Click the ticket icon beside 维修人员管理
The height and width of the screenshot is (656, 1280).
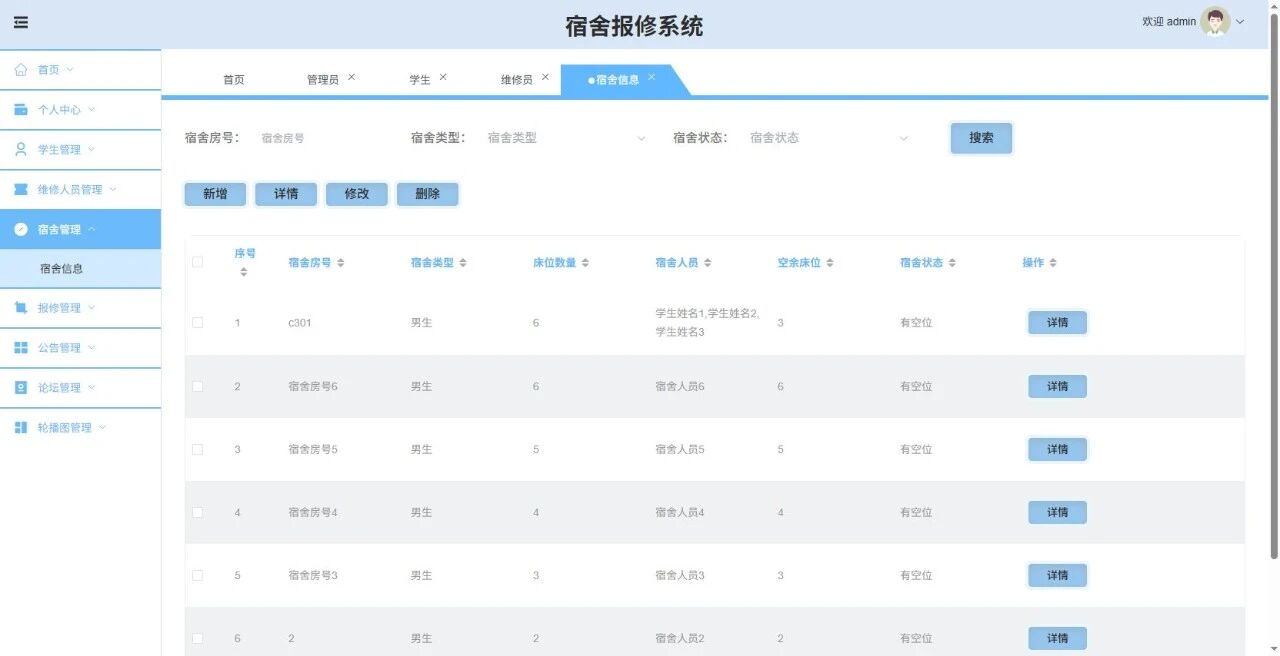[21, 189]
